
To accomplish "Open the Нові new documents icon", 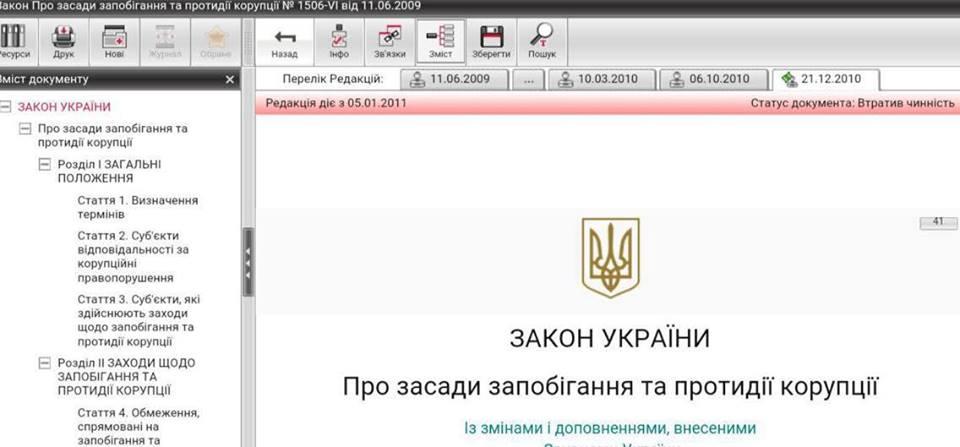I will coord(115,41).
